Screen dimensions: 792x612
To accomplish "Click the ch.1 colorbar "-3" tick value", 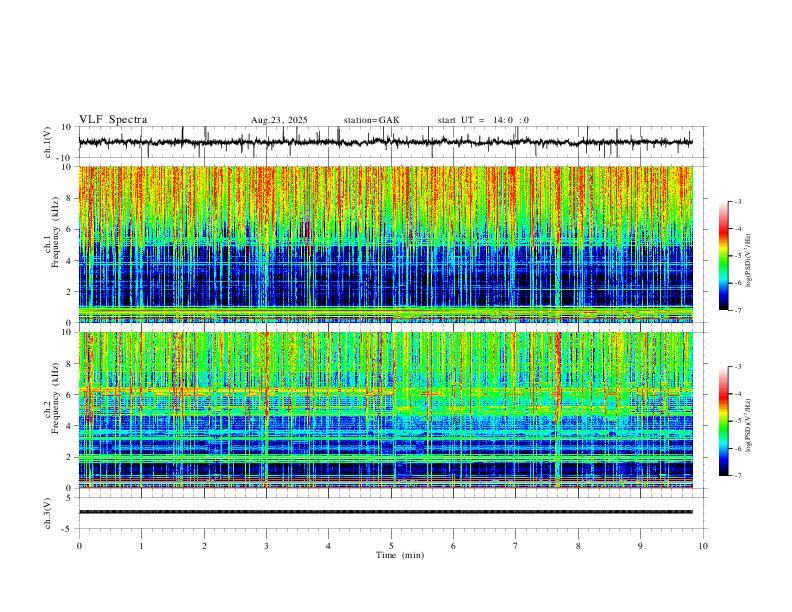I will [738, 201].
